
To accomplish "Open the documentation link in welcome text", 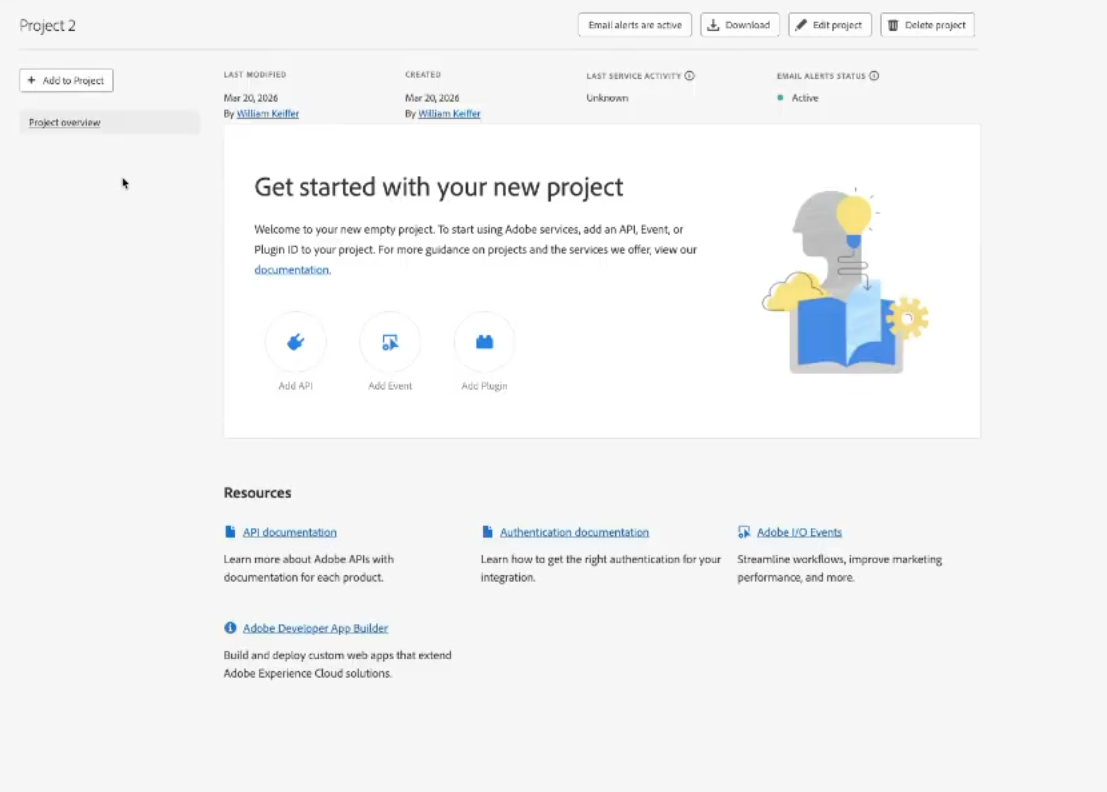I will pyautogui.click(x=292, y=270).
